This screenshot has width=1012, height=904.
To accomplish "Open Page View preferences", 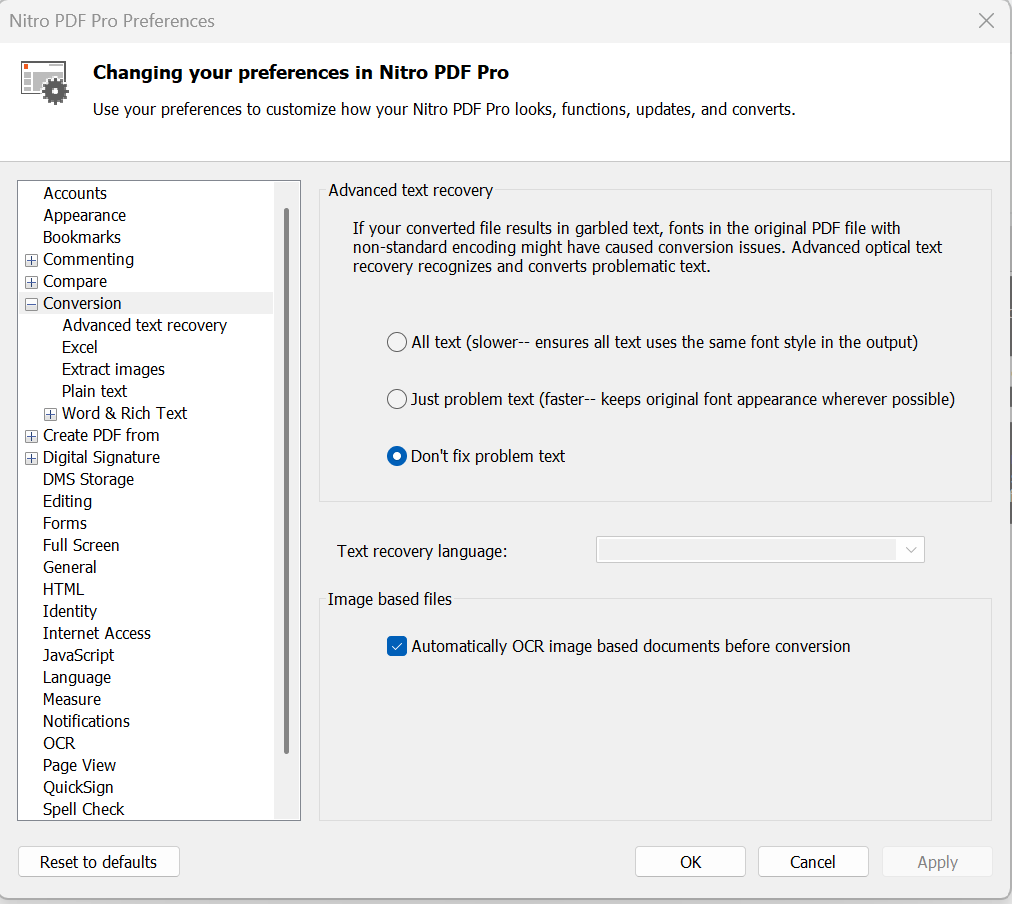I will 79,765.
